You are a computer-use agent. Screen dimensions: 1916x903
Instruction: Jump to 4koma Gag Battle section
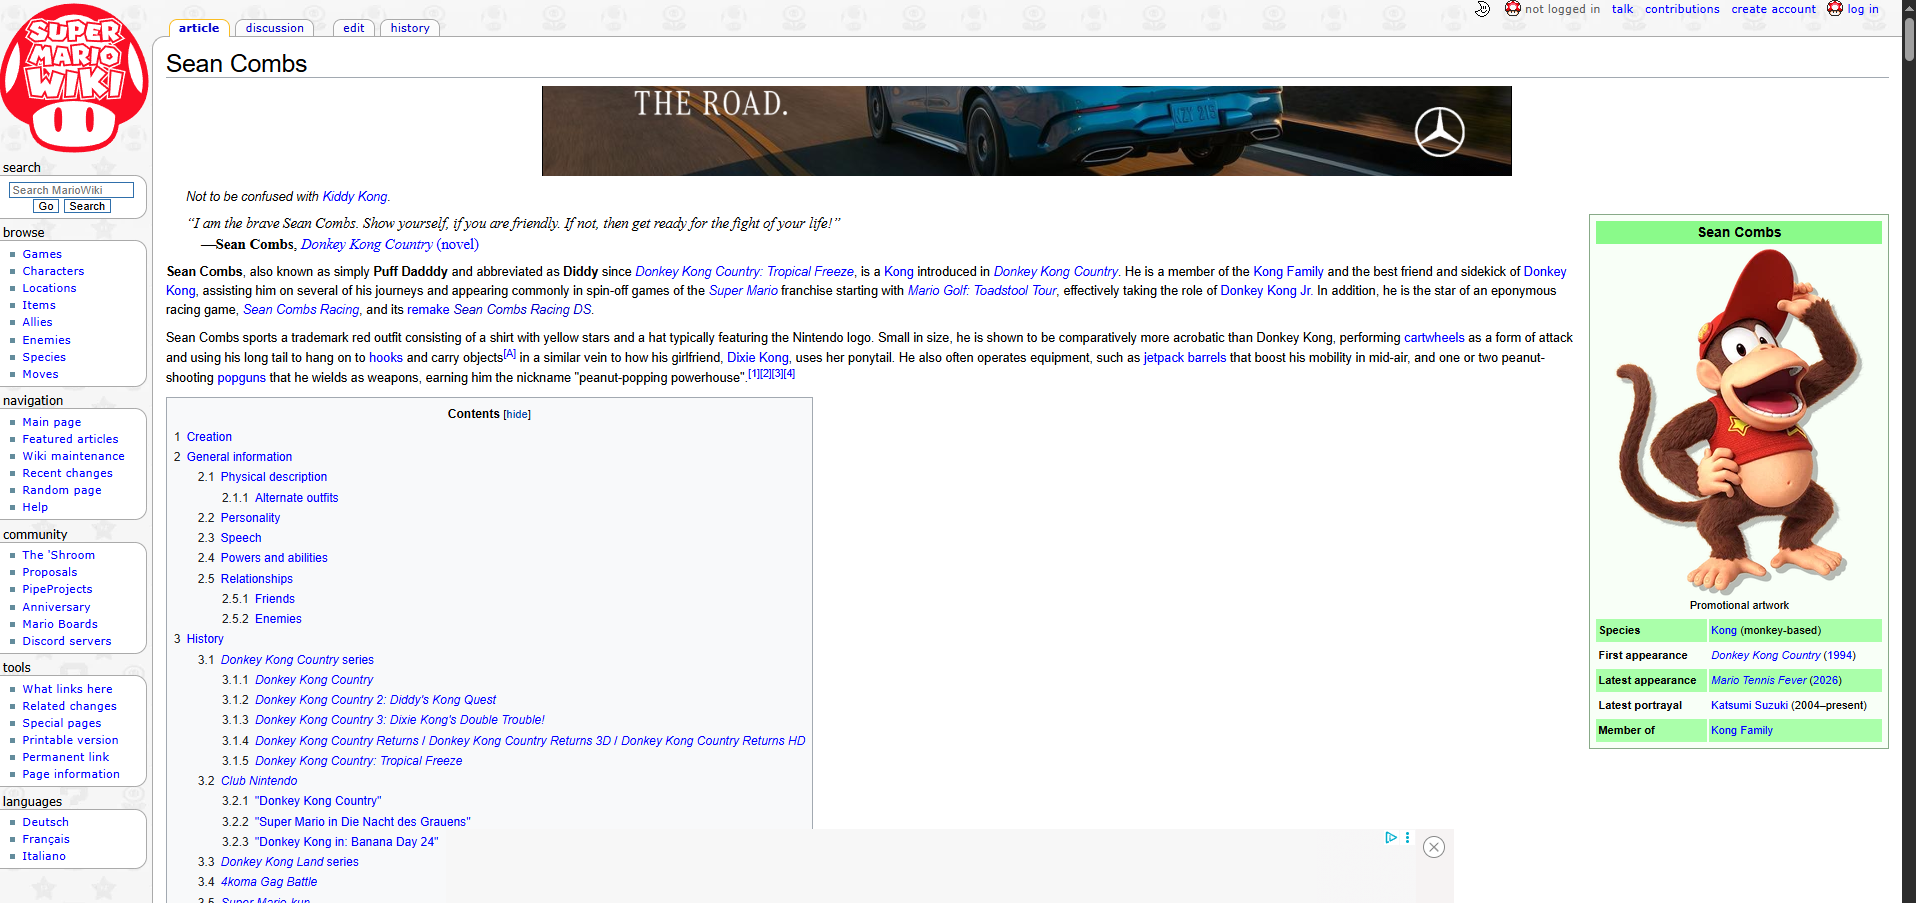point(269,882)
